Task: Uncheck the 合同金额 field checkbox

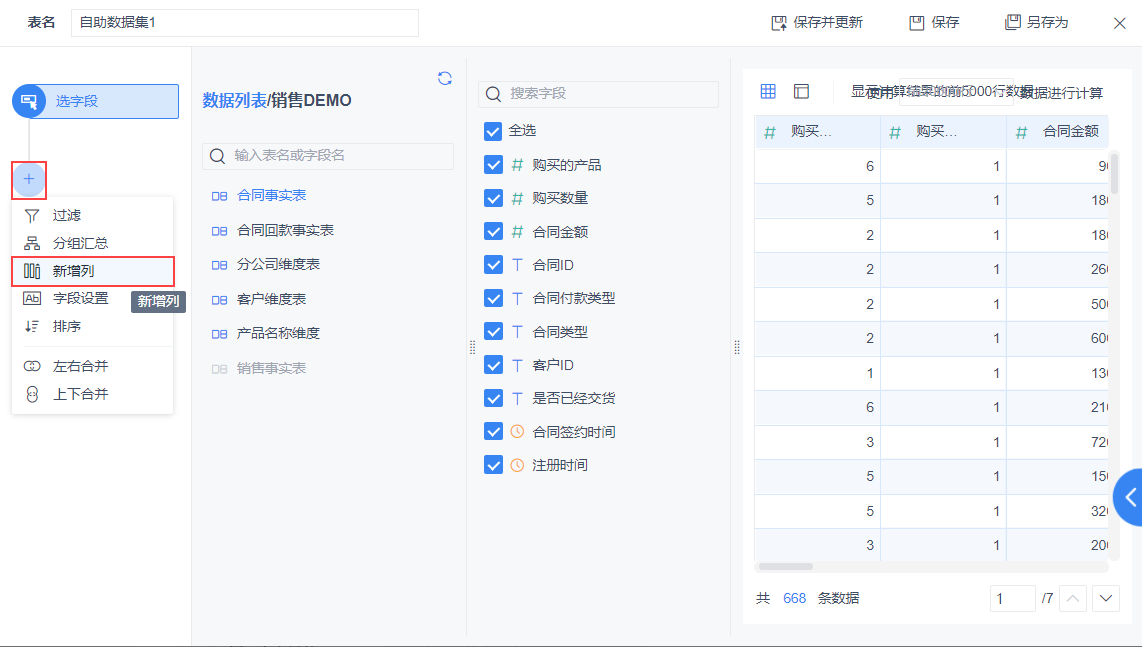Action: [x=493, y=232]
